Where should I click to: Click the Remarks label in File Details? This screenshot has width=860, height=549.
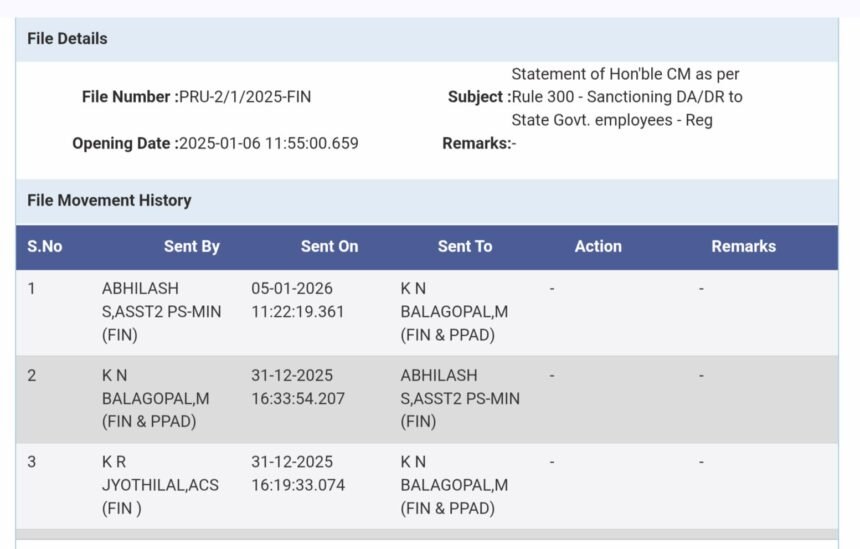coord(475,143)
